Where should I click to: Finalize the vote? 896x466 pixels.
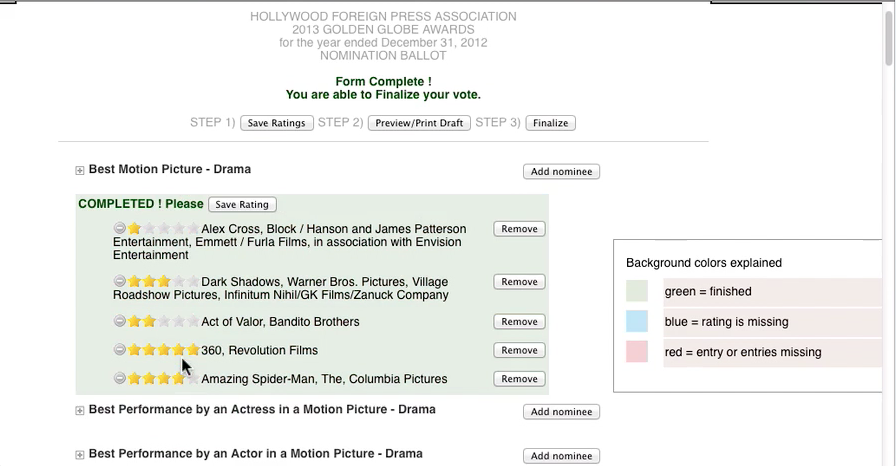point(550,123)
